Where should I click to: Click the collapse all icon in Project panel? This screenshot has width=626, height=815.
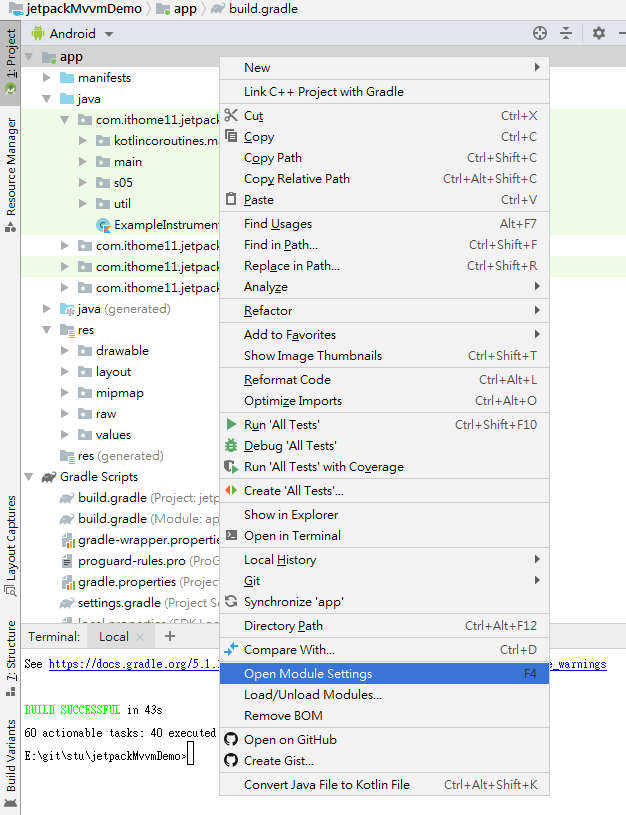point(566,33)
